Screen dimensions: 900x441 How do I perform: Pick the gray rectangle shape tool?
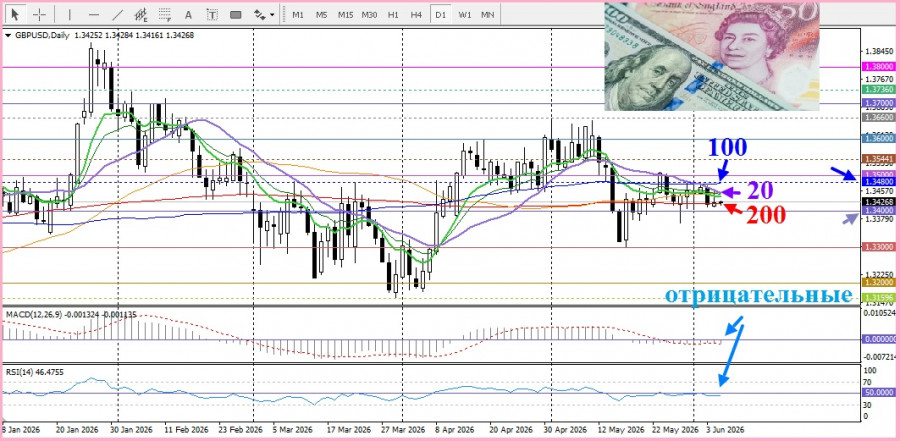[x=235, y=14]
